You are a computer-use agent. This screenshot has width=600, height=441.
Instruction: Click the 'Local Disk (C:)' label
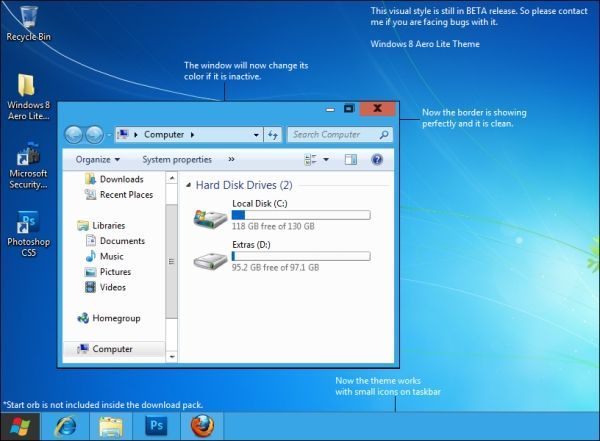pos(260,203)
